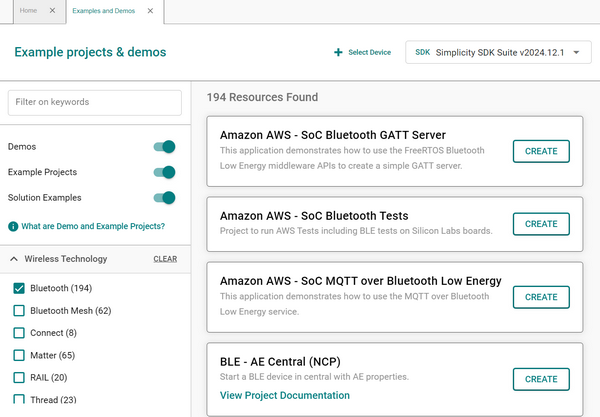Screen dimensions: 600x417
Task: Click the info icon beside the help link
Action: point(13,226)
